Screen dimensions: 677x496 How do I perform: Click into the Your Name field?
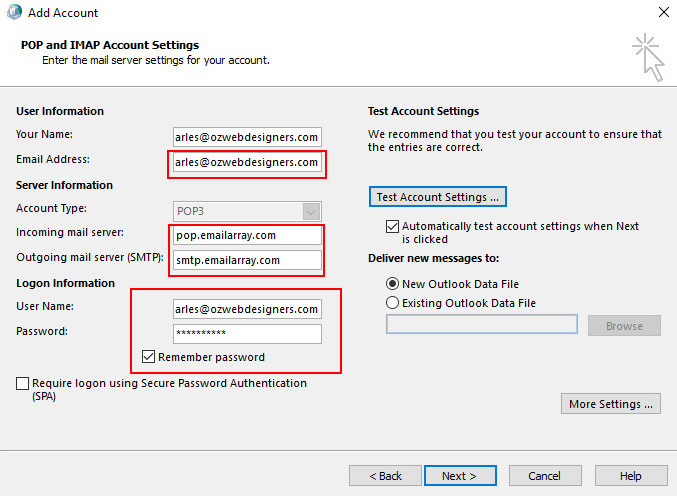tap(246, 137)
